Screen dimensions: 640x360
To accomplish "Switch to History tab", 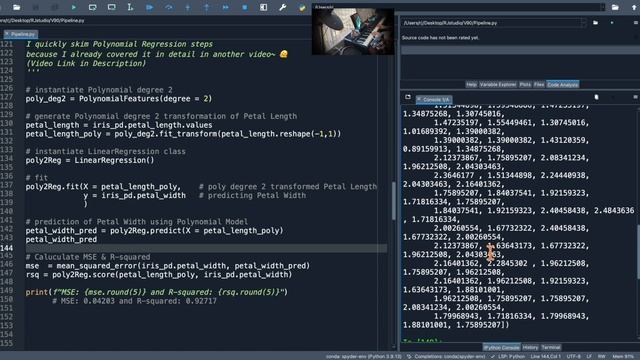I will pyautogui.click(x=530, y=347).
